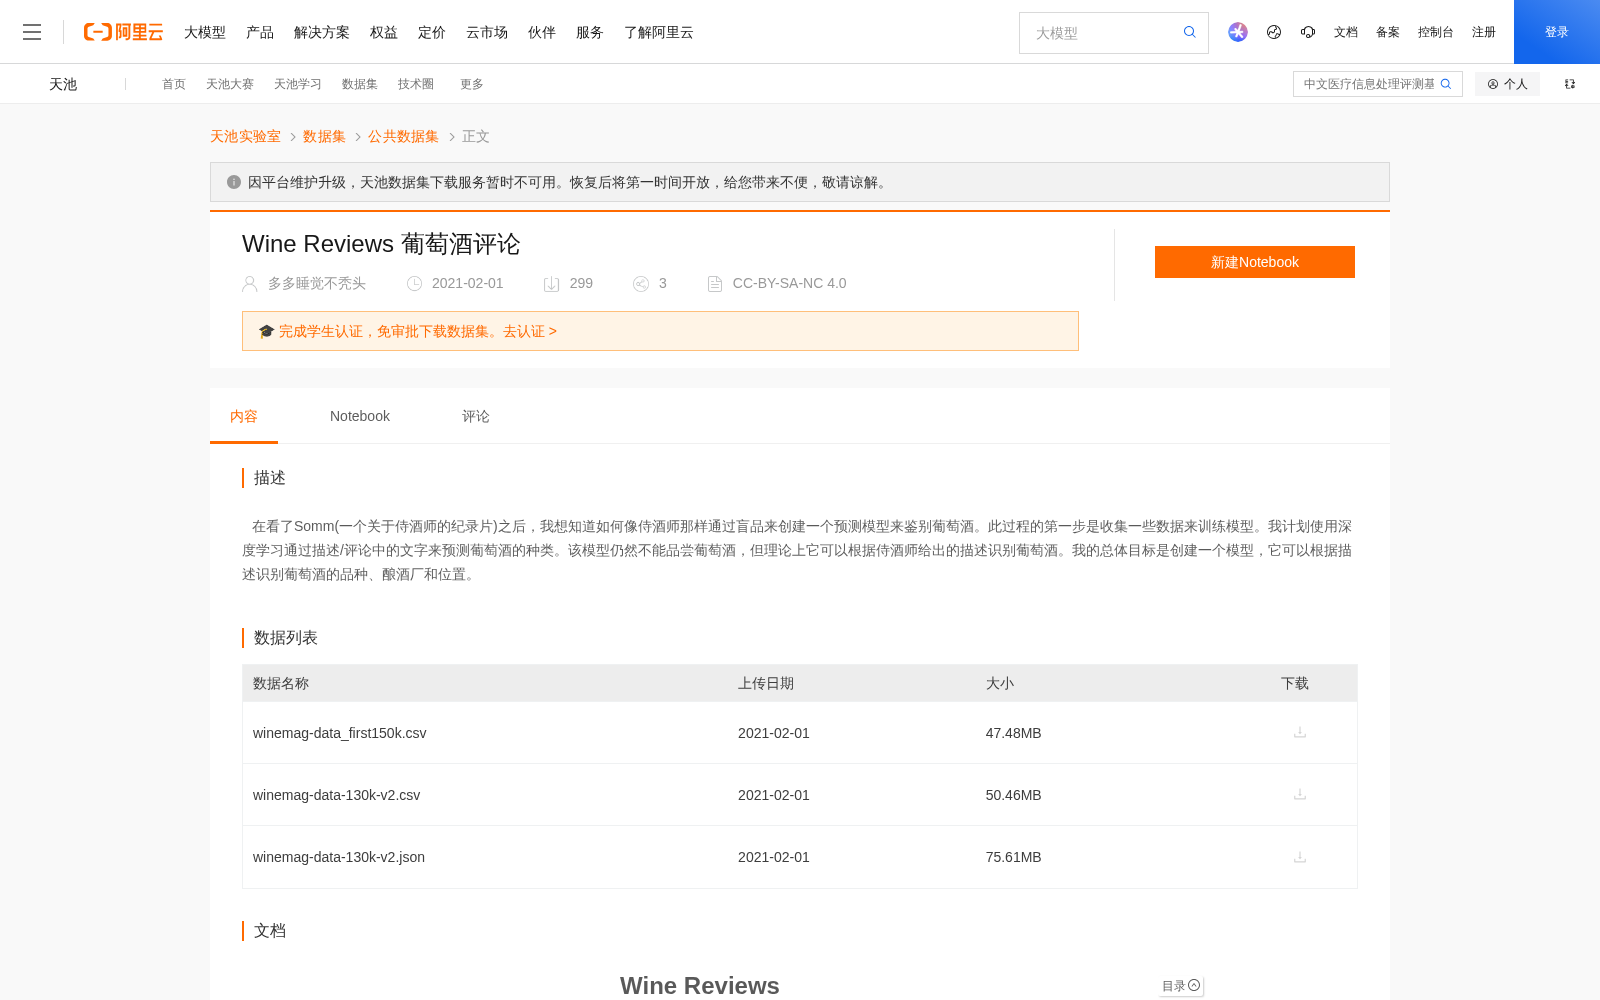Click the 上传日期 column header
1600x1000 pixels.
766,683
